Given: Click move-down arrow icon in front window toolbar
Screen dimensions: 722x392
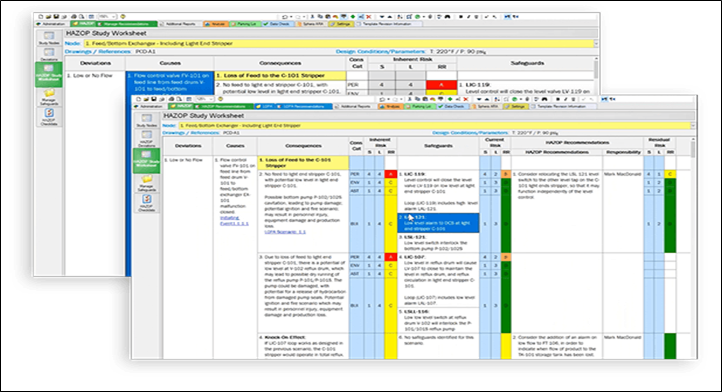Looking at the screenshot, I should (x=479, y=99).
